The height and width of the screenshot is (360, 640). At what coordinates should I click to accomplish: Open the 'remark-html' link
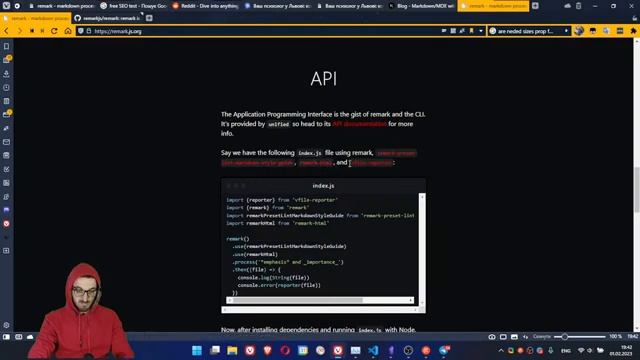[316, 162]
